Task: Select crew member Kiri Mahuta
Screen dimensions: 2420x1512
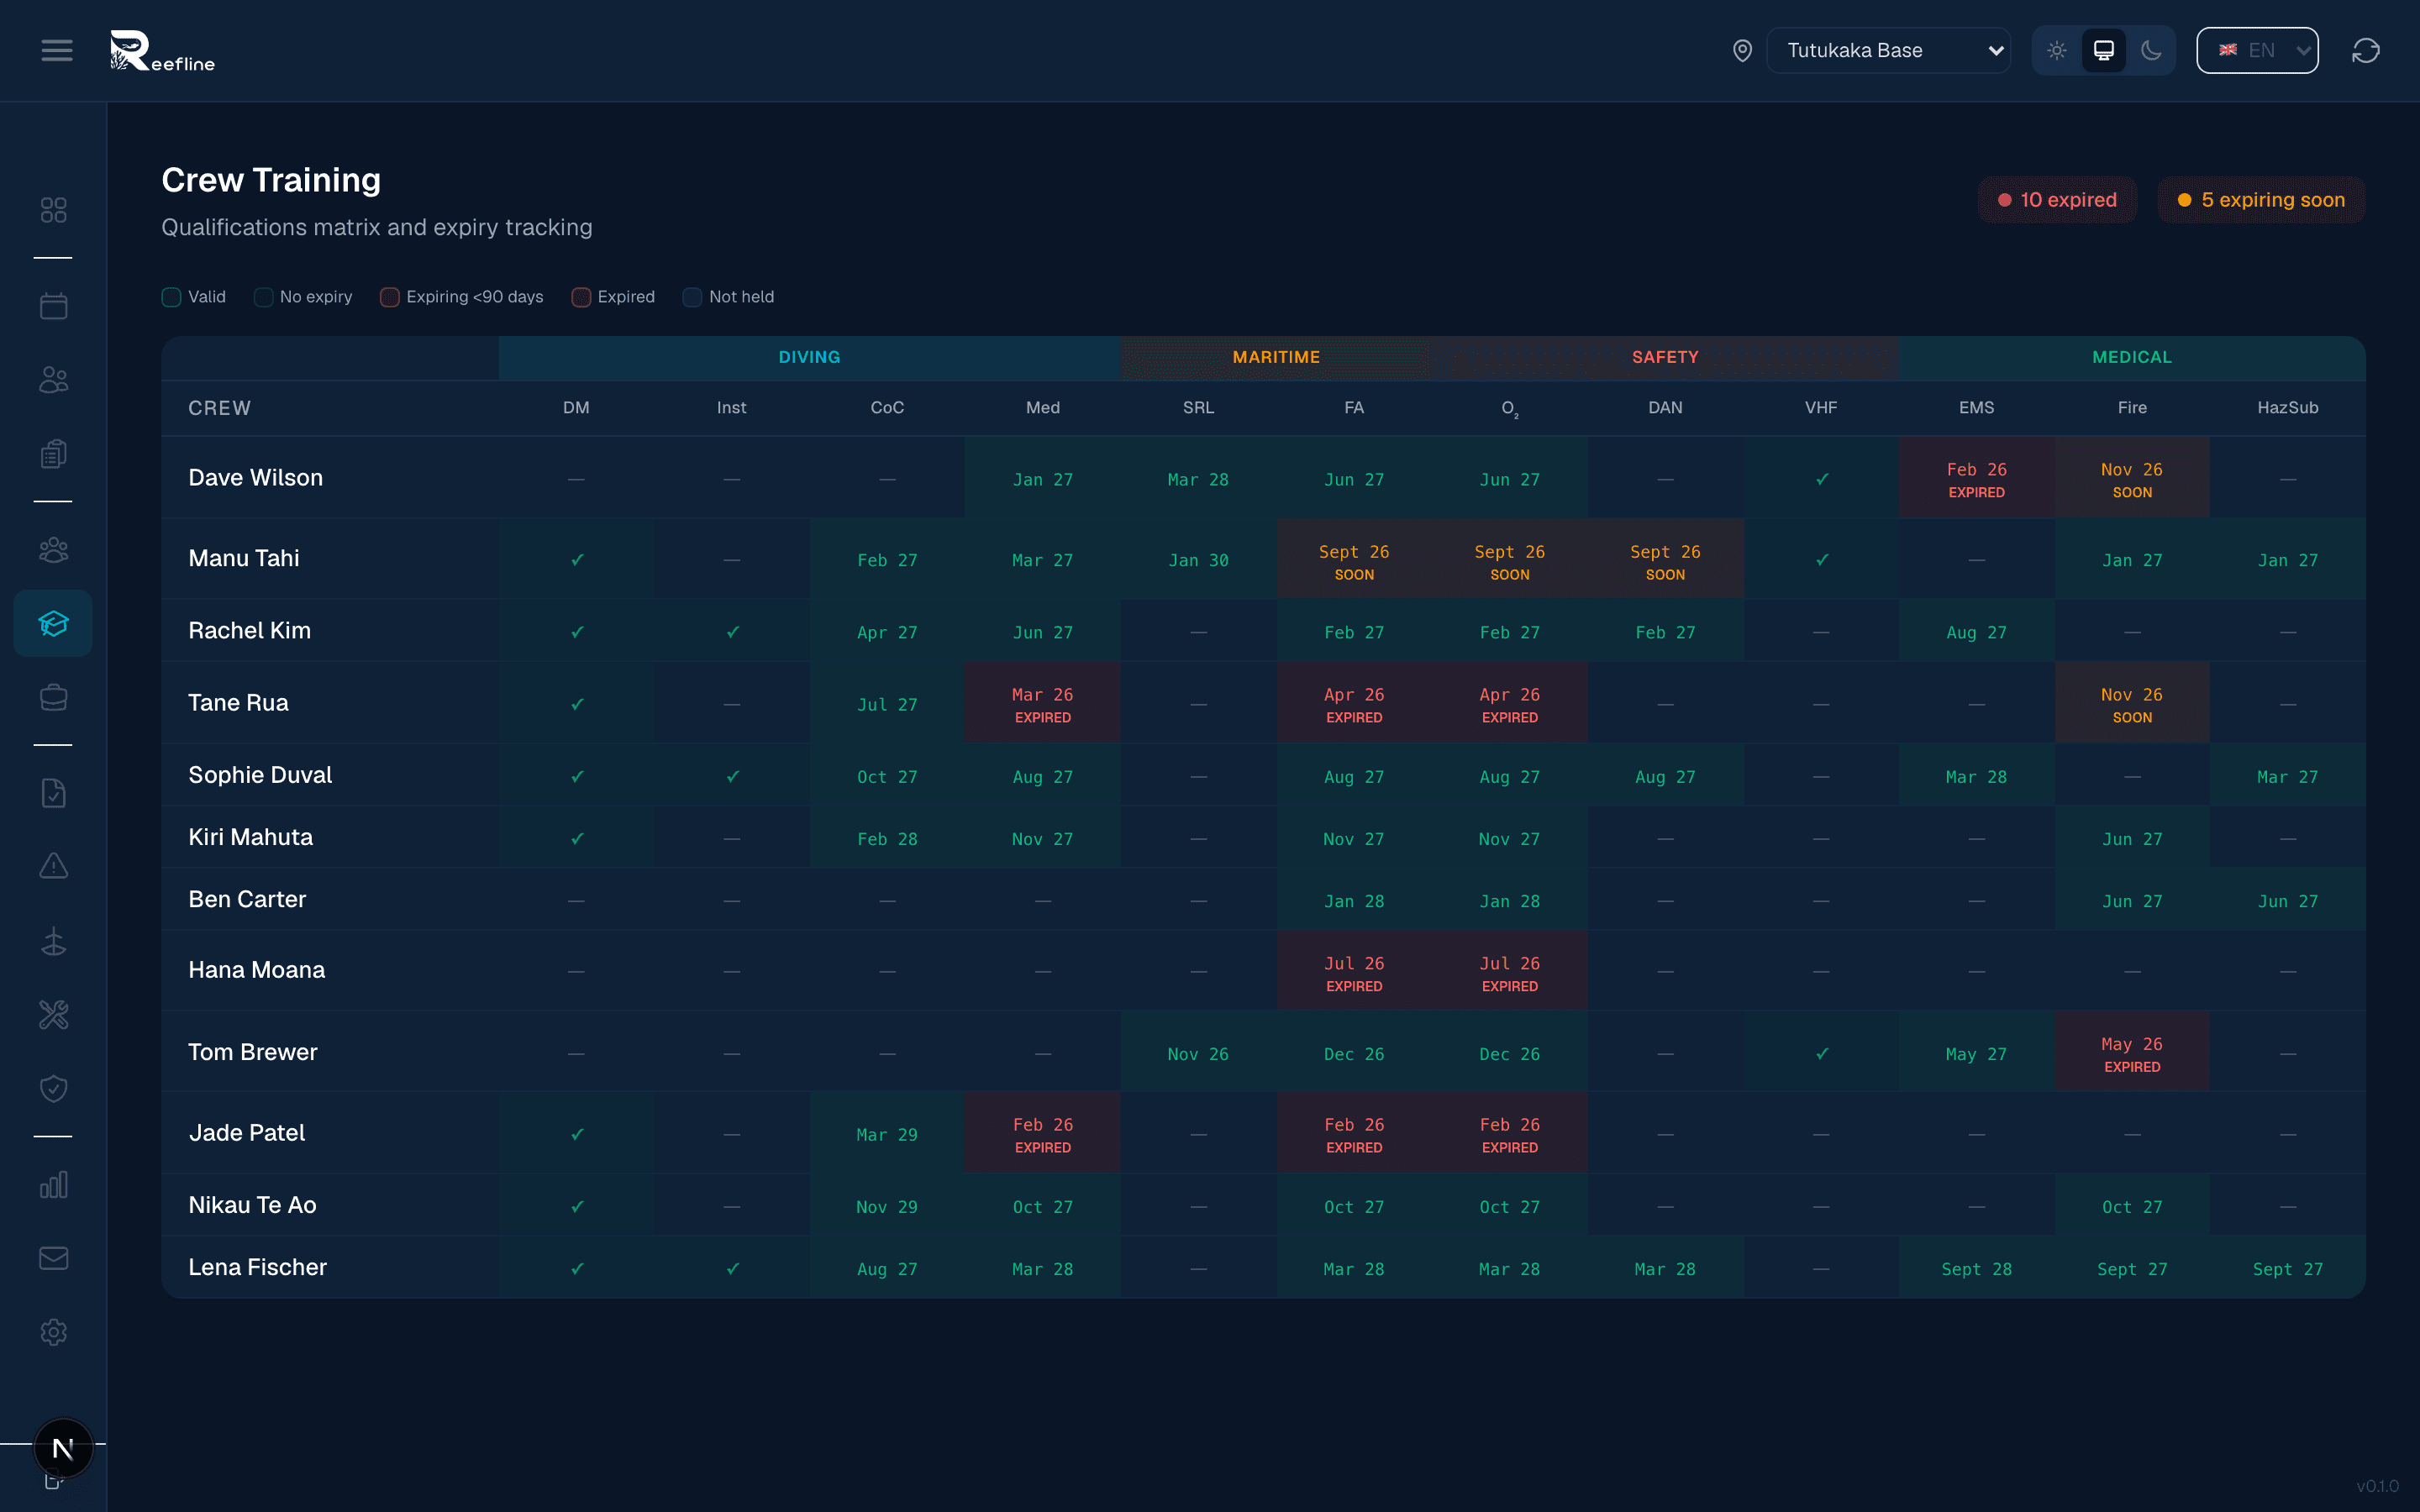Action: (x=251, y=838)
